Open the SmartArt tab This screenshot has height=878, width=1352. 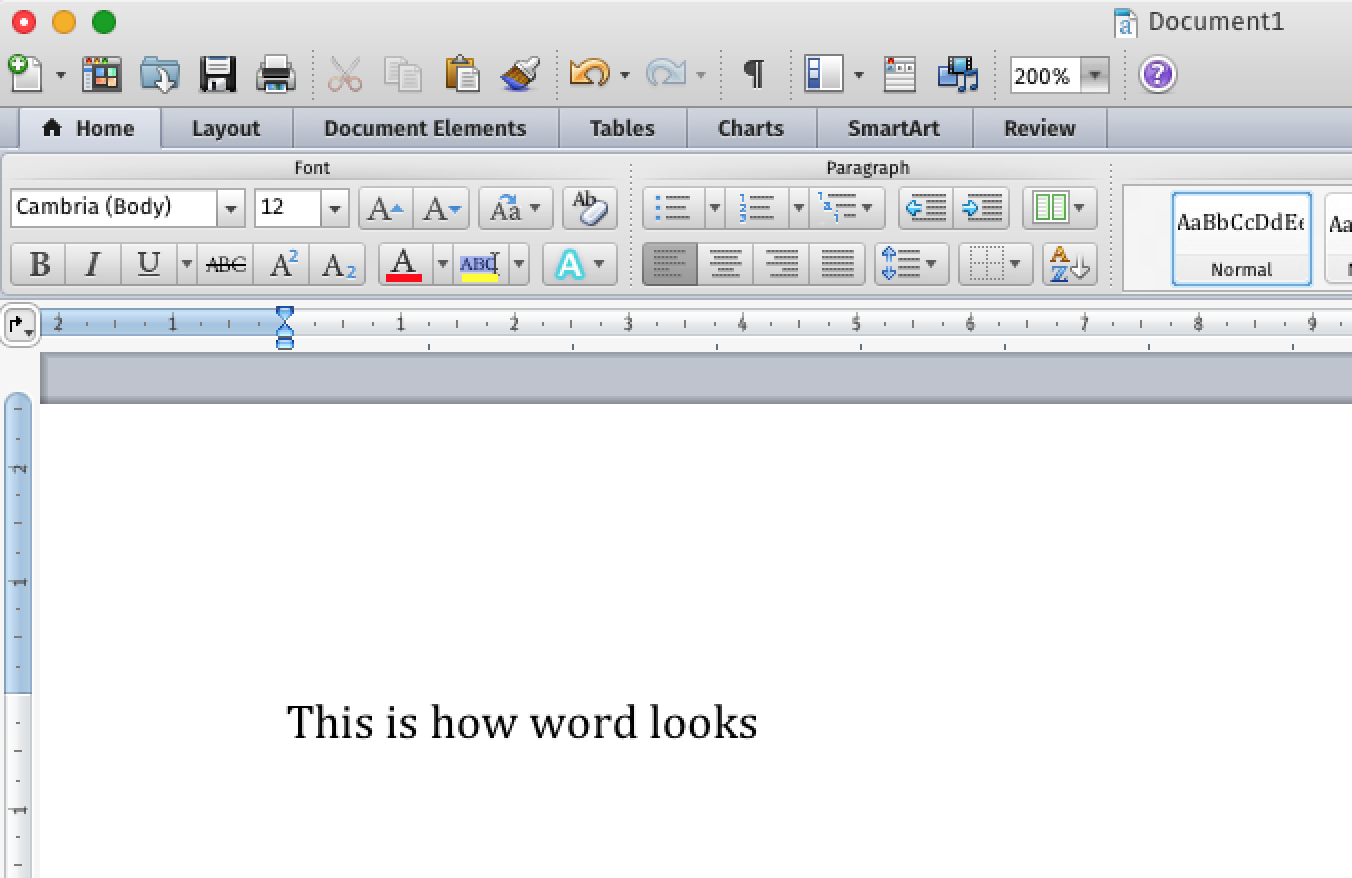(894, 128)
